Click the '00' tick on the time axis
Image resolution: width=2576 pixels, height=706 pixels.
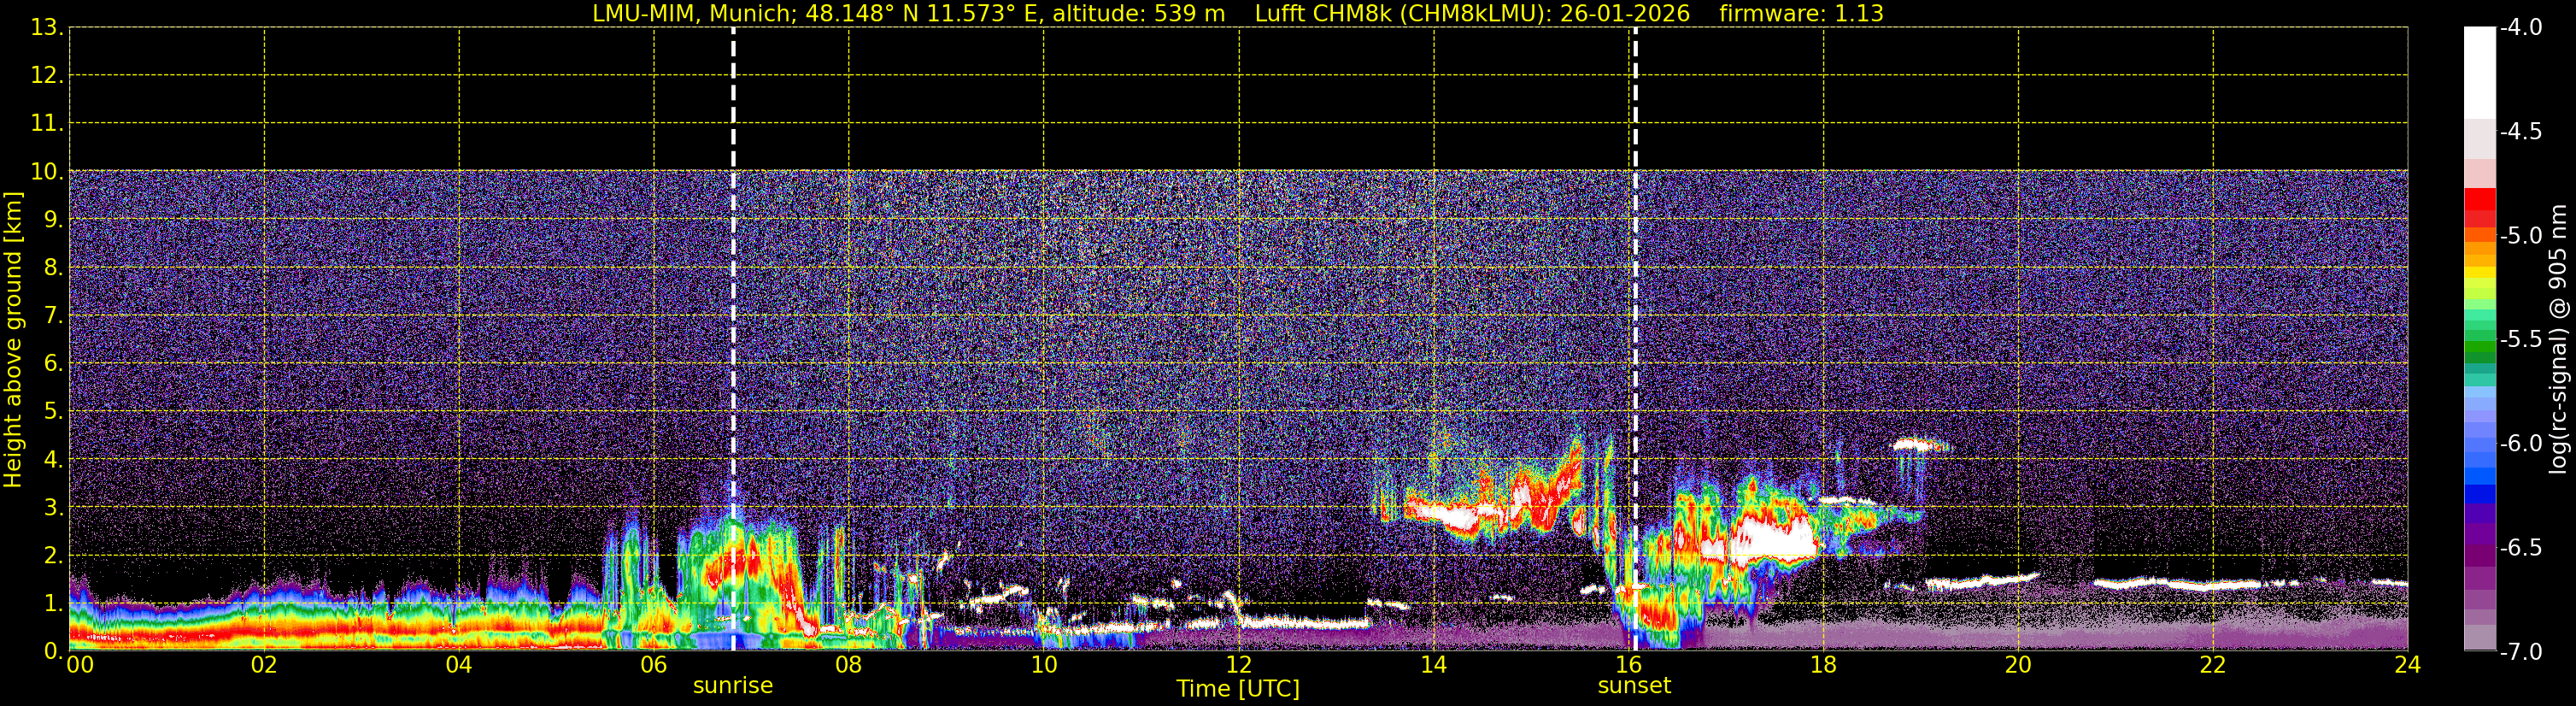[x=80, y=665]
